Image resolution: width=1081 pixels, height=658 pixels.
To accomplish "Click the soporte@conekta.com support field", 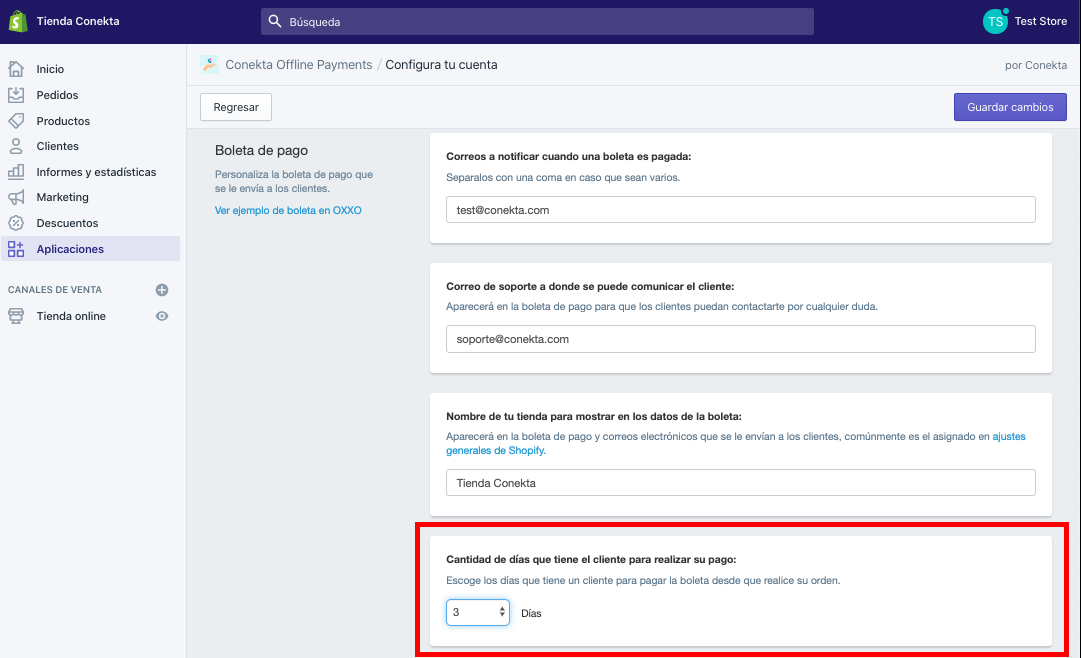I will (740, 339).
